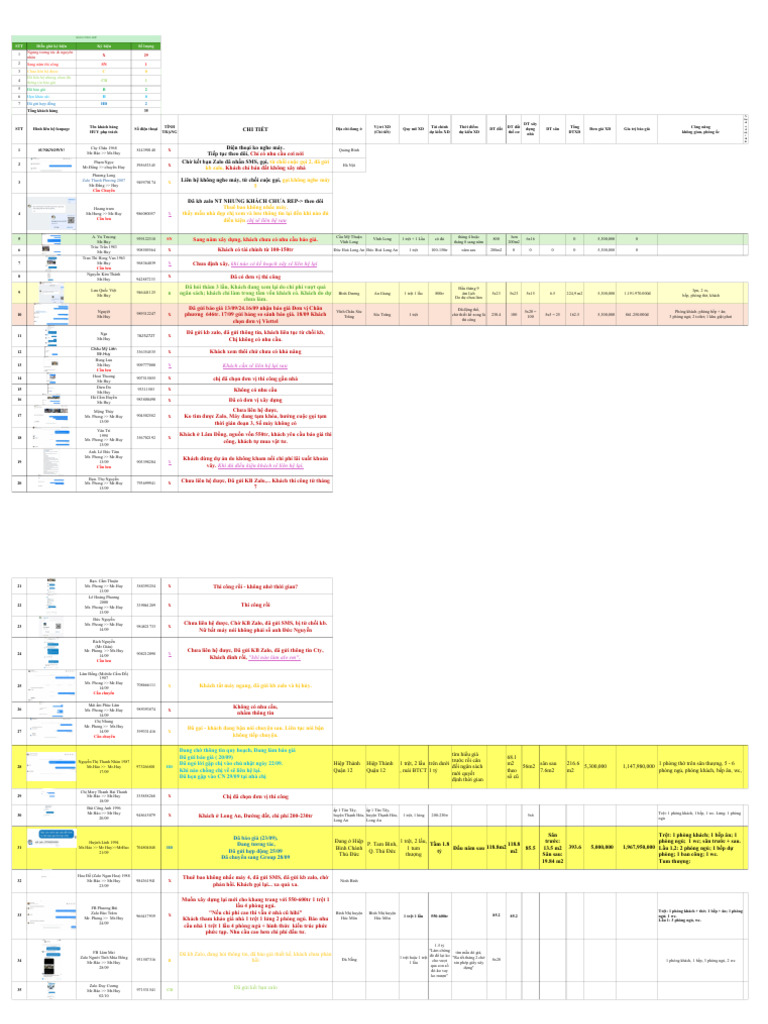Select the "5,000,000" unit price cell
The height and width of the screenshot is (1024, 768).
(x=601, y=847)
